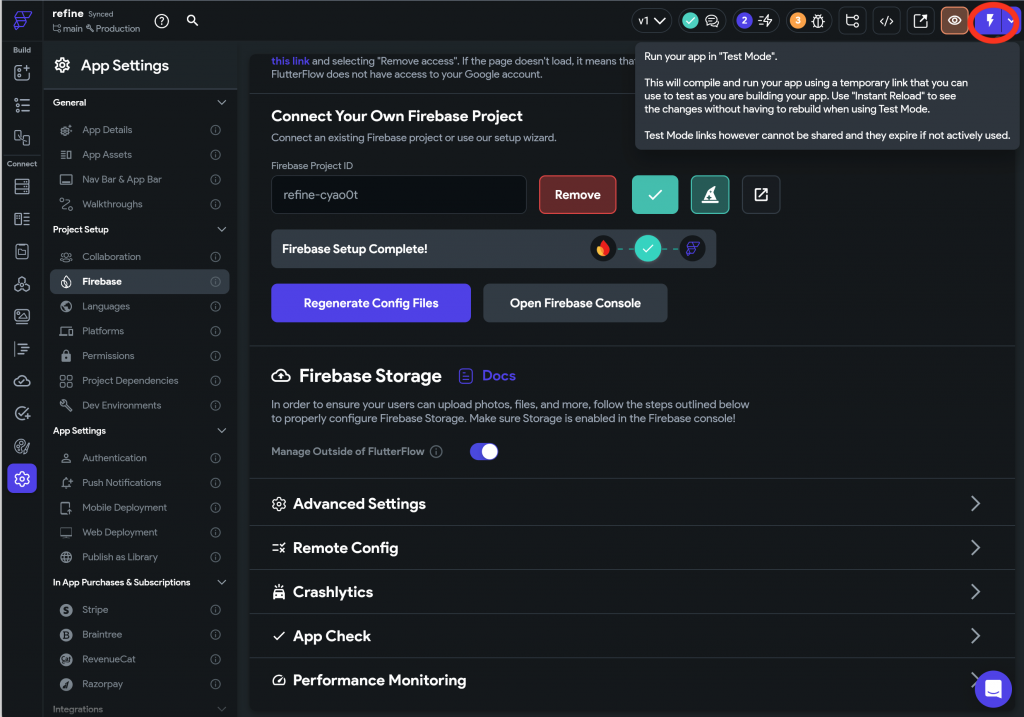Open Web Deployment settings
Screen dimensions: 1024x717
140,532
